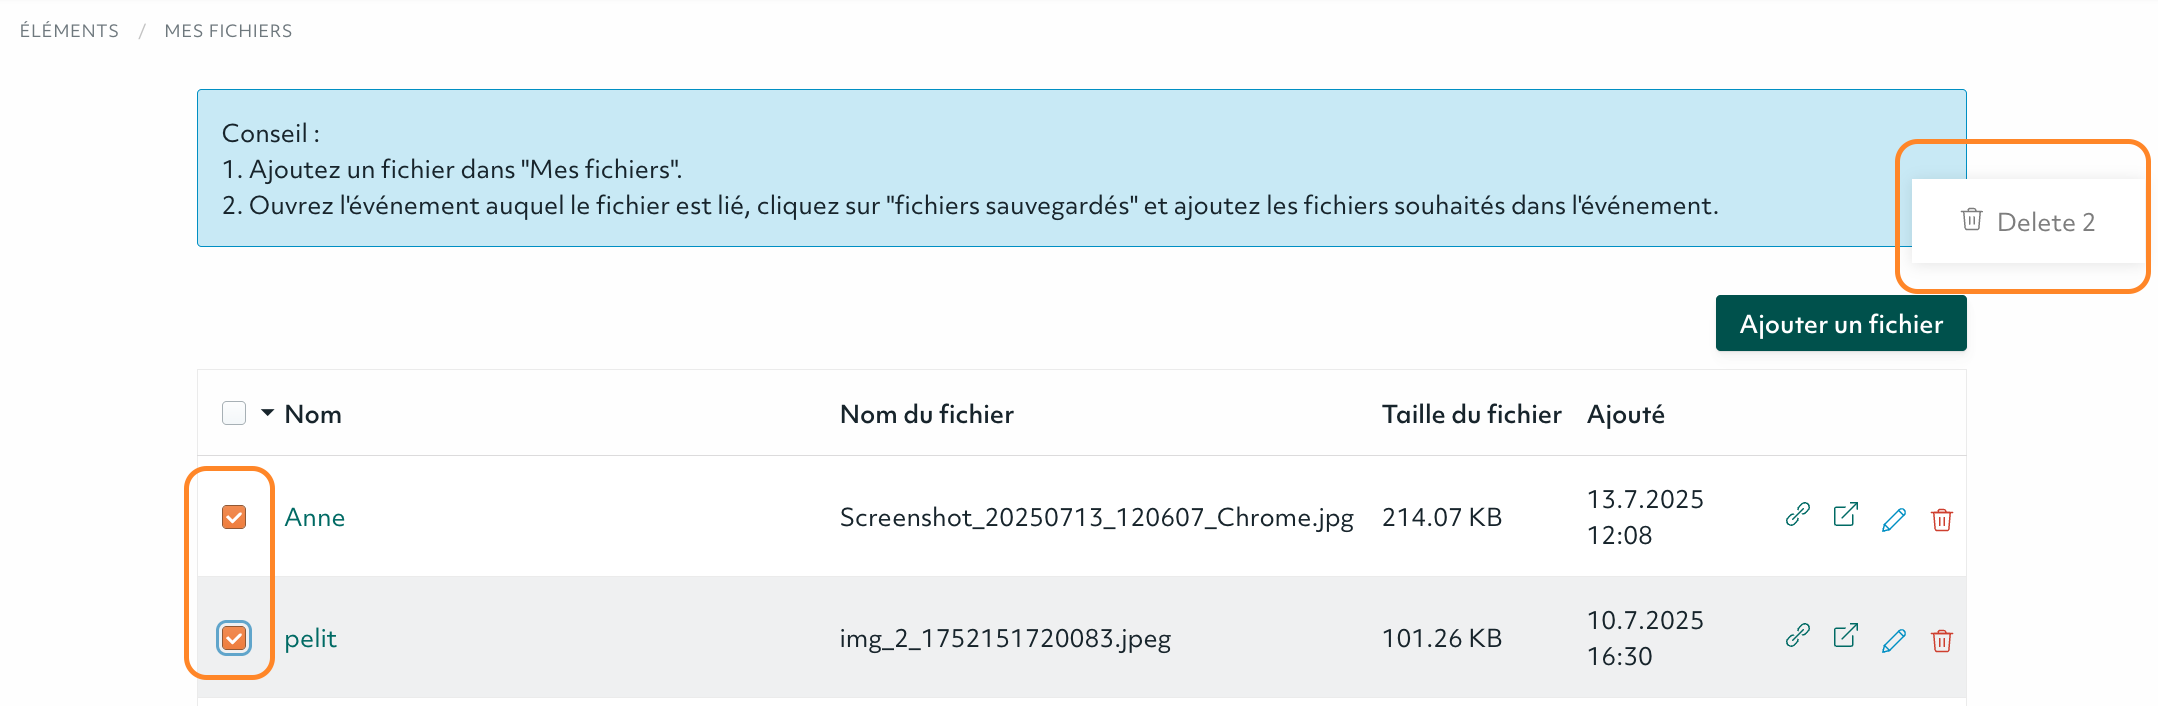Sort by the Taille du fichier column
Screen dimensions: 2158x706
pyautogui.click(x=1471, y=413)
